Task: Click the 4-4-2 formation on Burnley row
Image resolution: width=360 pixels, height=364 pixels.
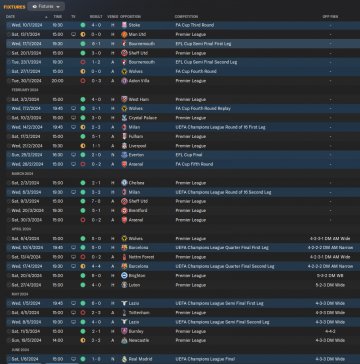Action: [x=331, y=331]
